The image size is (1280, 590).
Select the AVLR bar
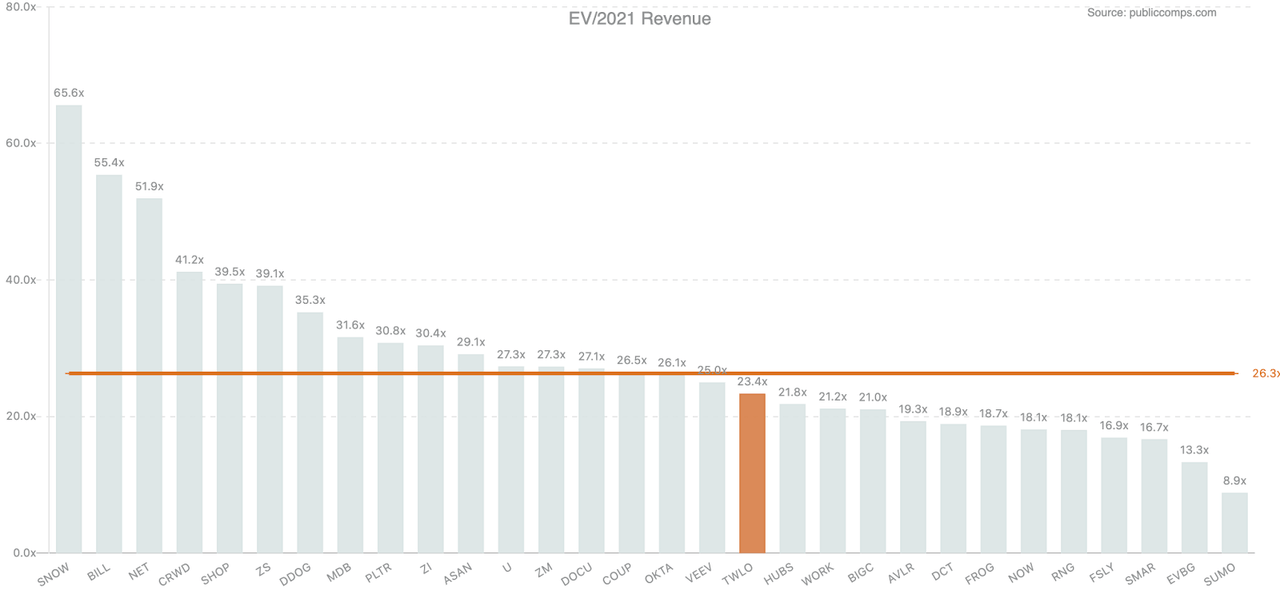(913, 487)
